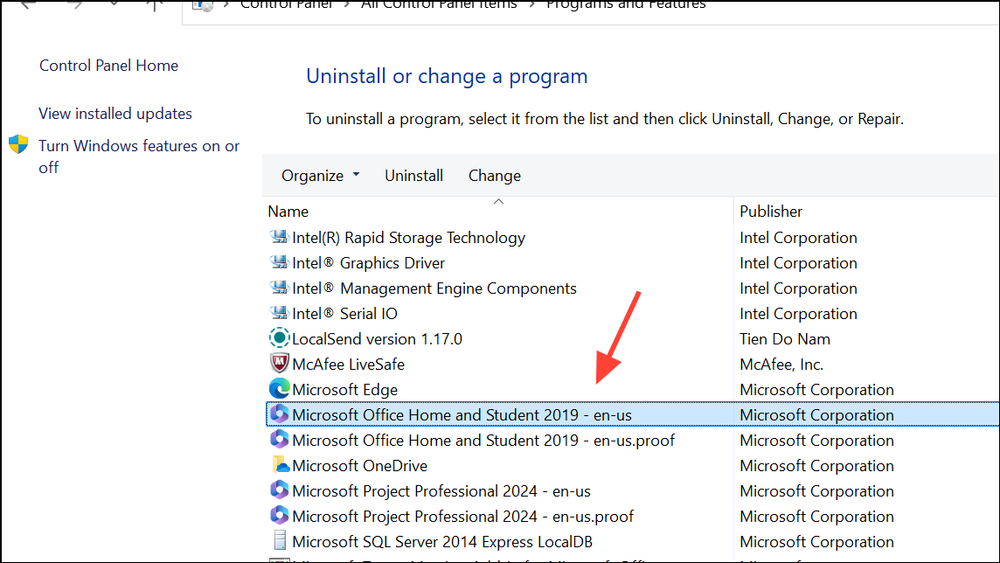This screenshot has height=563, width=1000.
Task: Click the Intel Management Engine Components icon
Action: [x=279, y=288]
